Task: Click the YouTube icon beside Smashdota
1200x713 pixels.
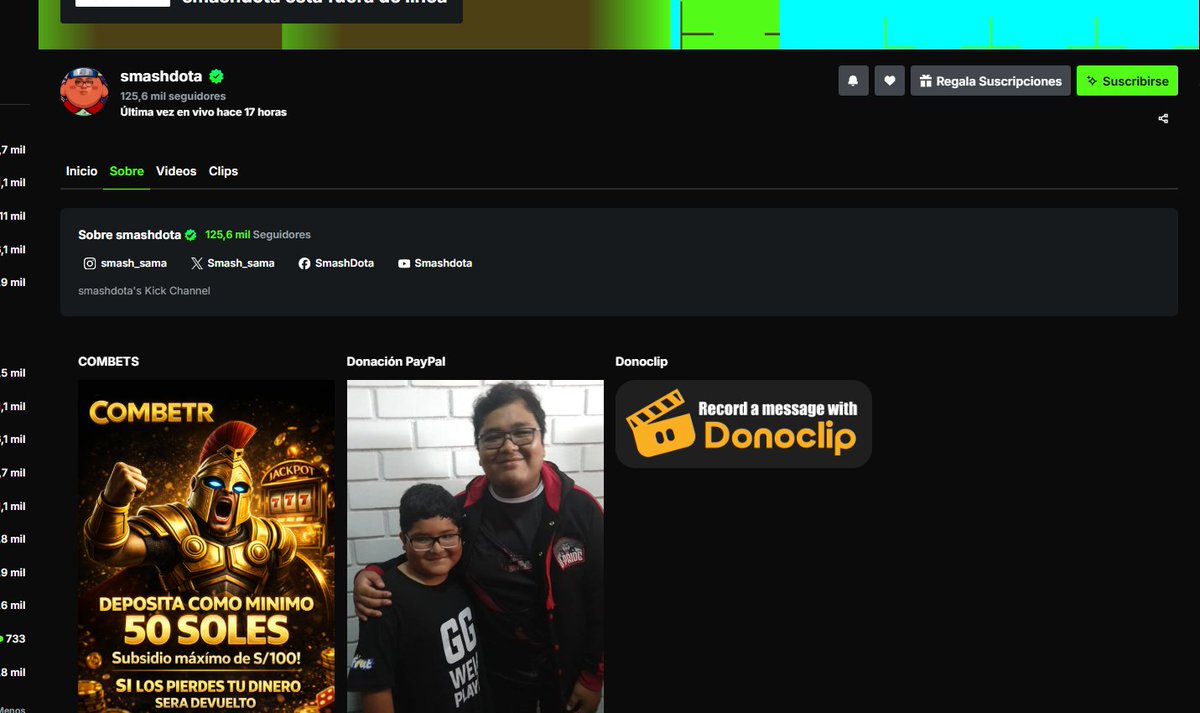Action: (404, 263)
